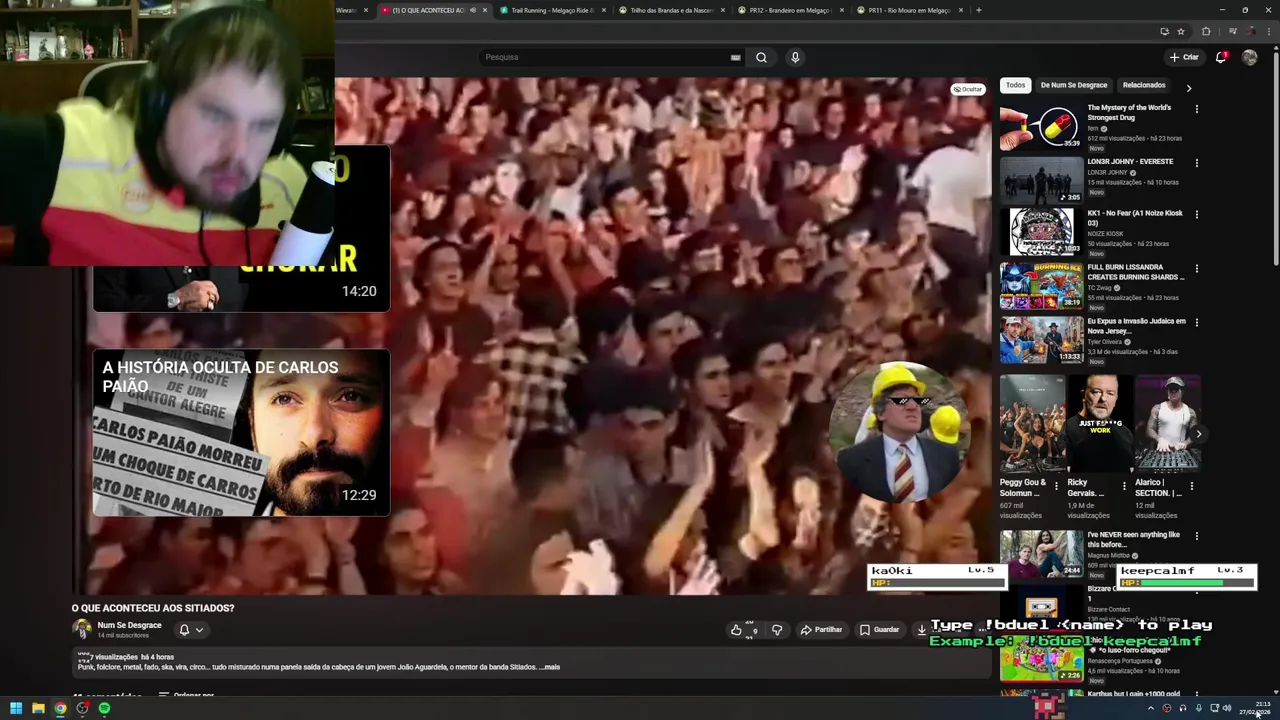Image resolution: width=1280 pixels, height=720 pixels.
Task: Open options for Mystery of World's Strongest Drug
Action: (x=1196, y=108)
